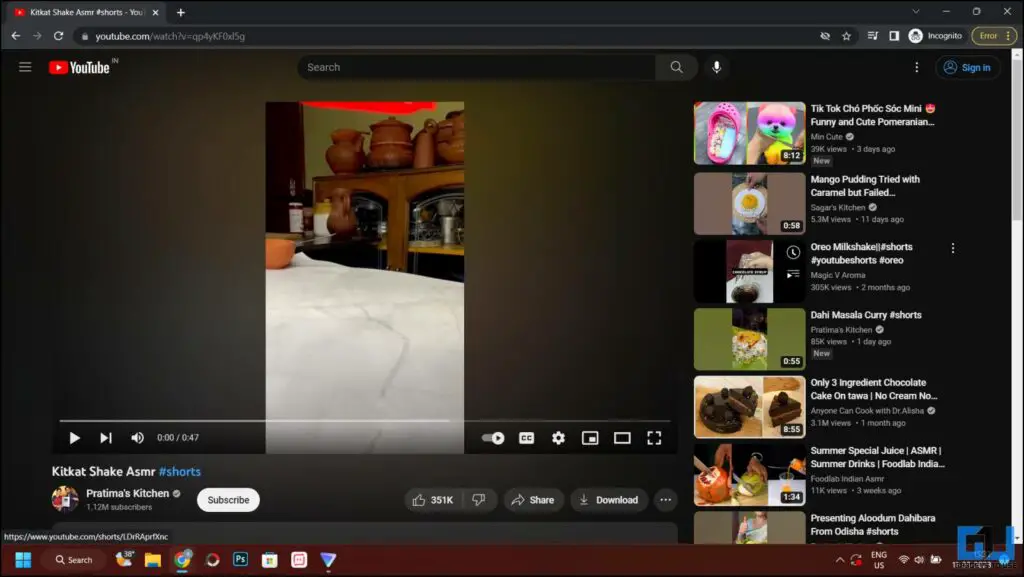Viewport: 1024px width, 577px height.
Task: Open the #shorts hashtag link
Action: point(179,471)
